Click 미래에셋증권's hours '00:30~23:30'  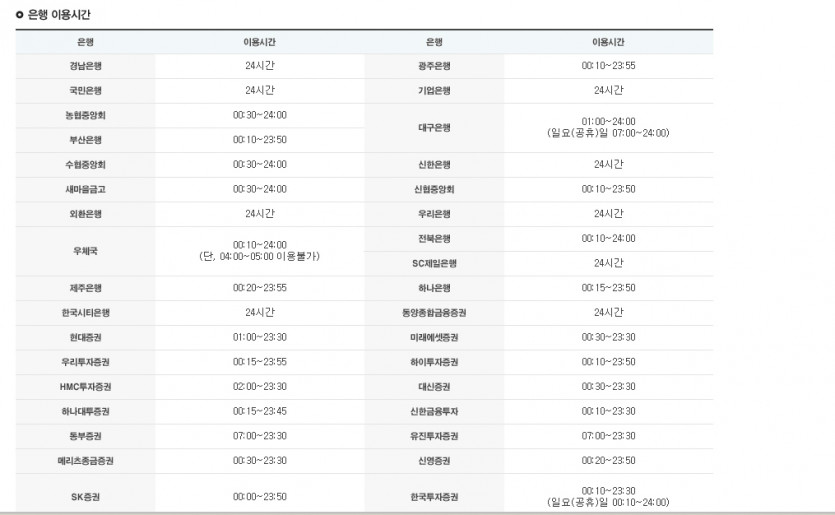point(608,337)
